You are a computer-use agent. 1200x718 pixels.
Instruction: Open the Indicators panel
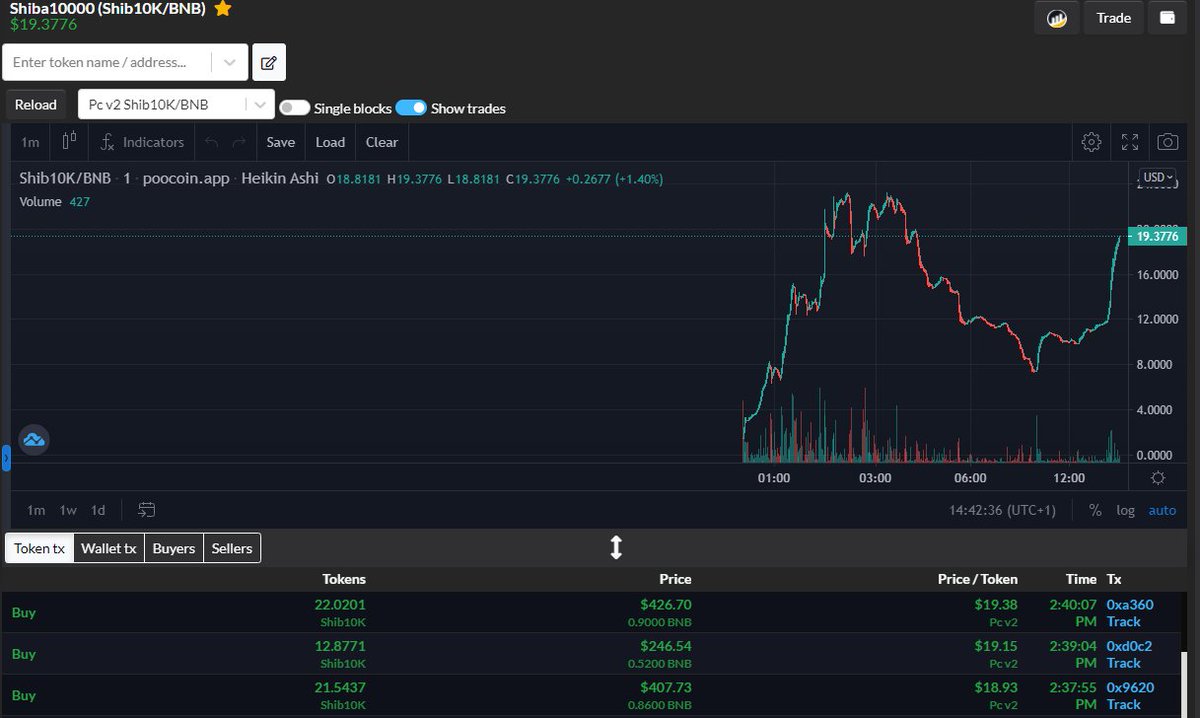tap(141, 142)
